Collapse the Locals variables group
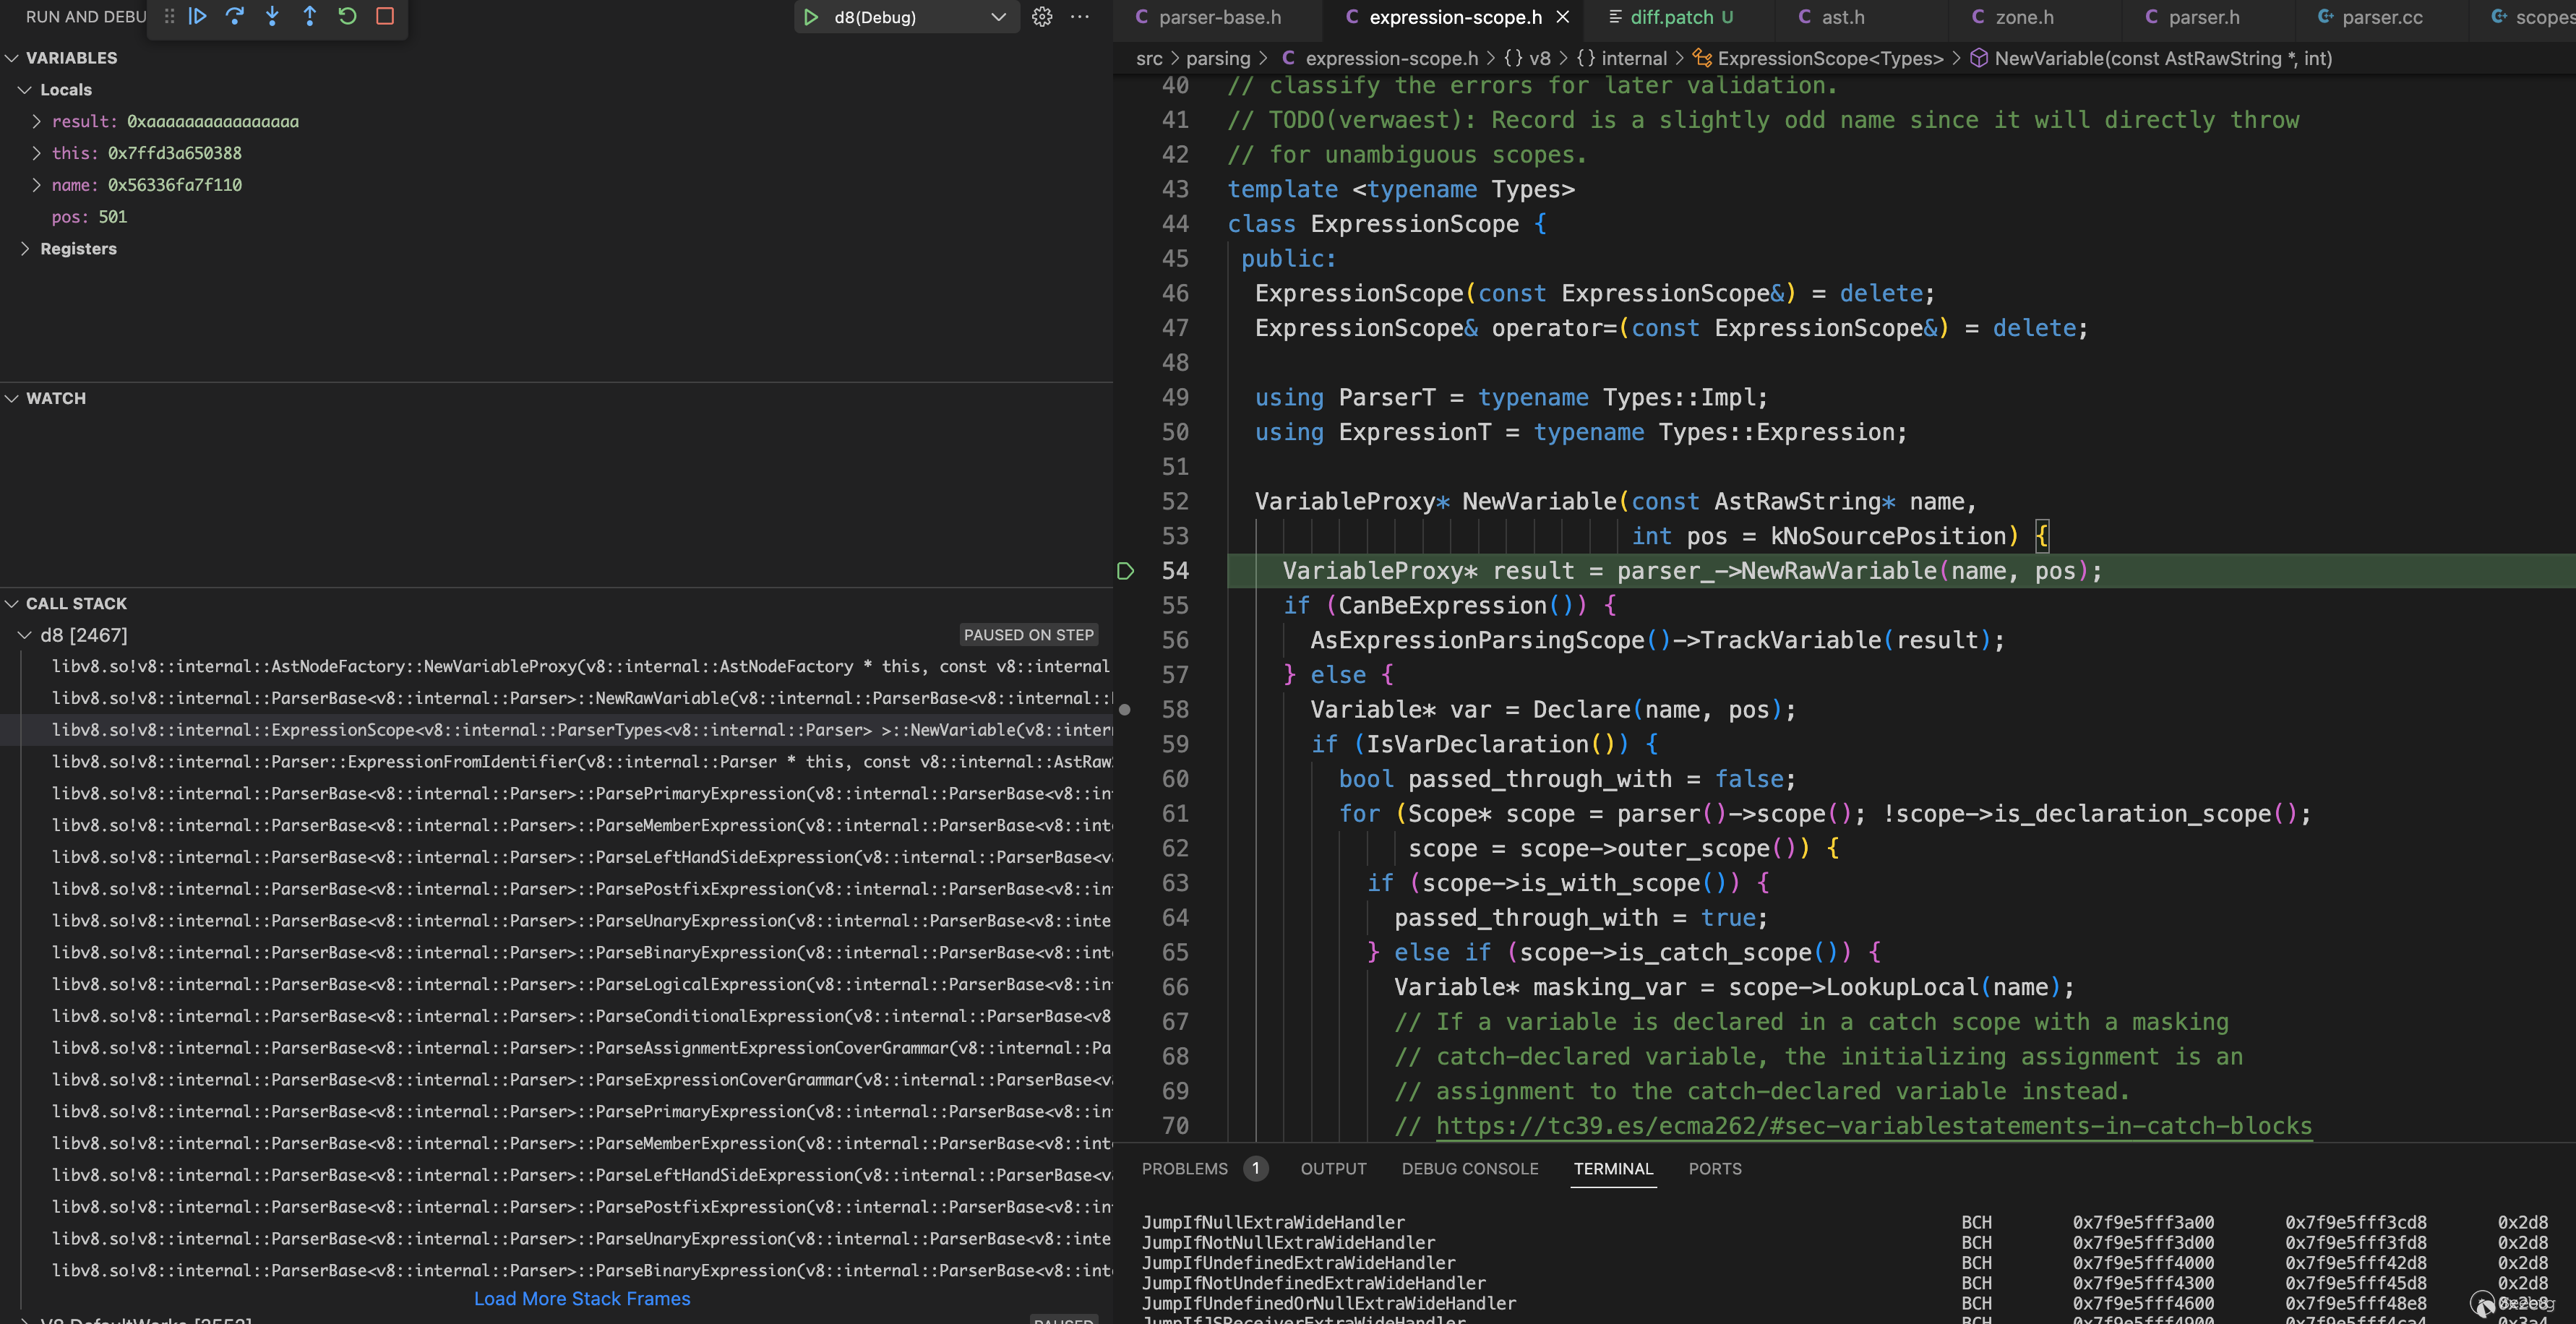 pos(25,90)
